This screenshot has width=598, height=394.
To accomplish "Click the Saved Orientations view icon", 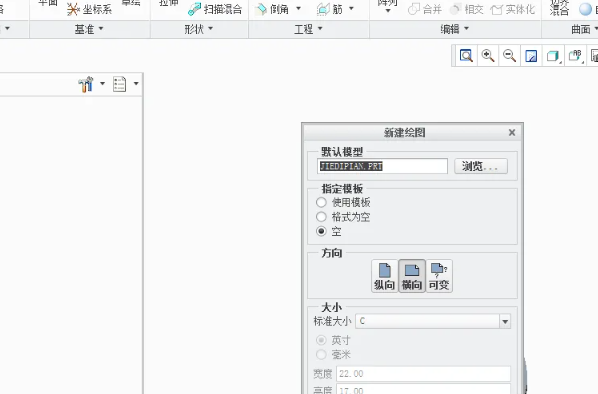I will (575, 56).
